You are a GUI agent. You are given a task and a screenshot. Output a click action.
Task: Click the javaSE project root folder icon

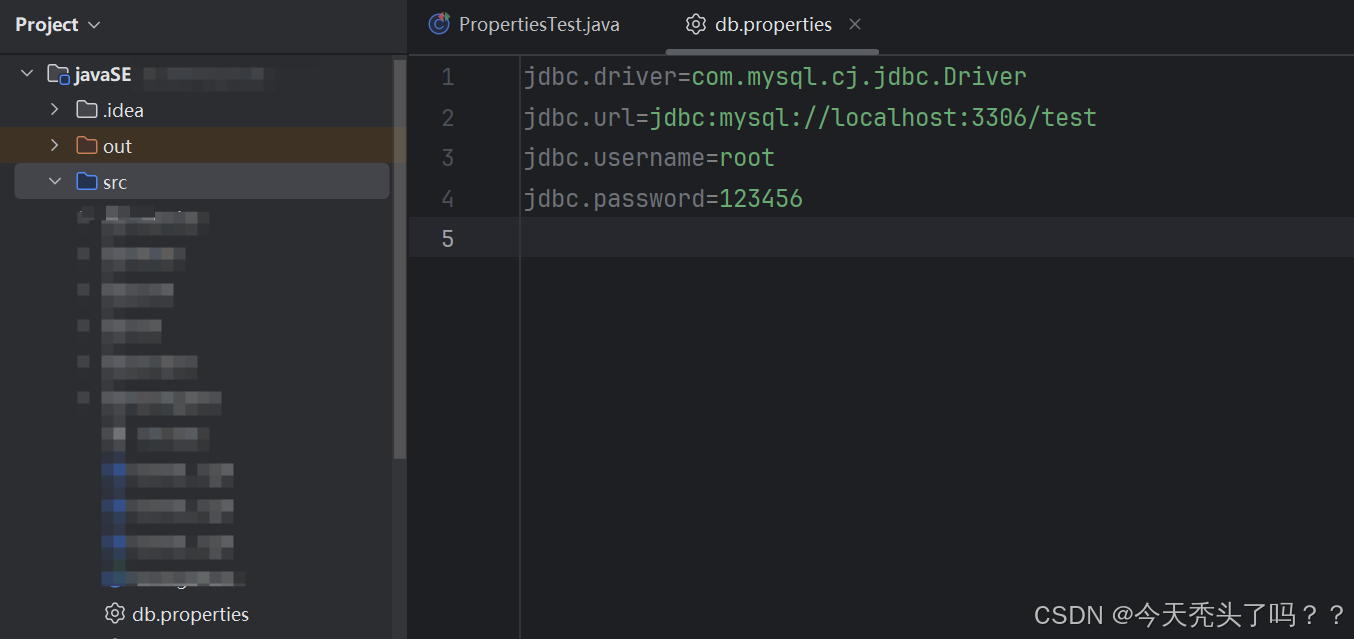[55, 73]
